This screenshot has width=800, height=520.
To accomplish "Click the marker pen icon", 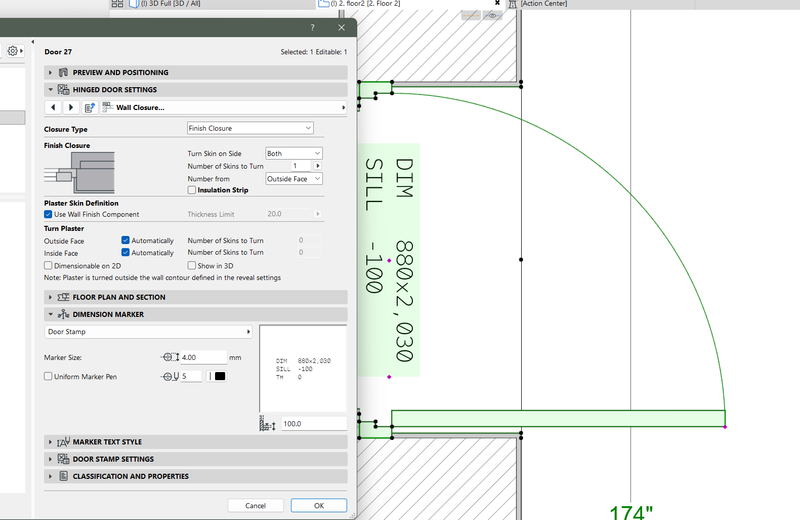I will pos(169,376).
